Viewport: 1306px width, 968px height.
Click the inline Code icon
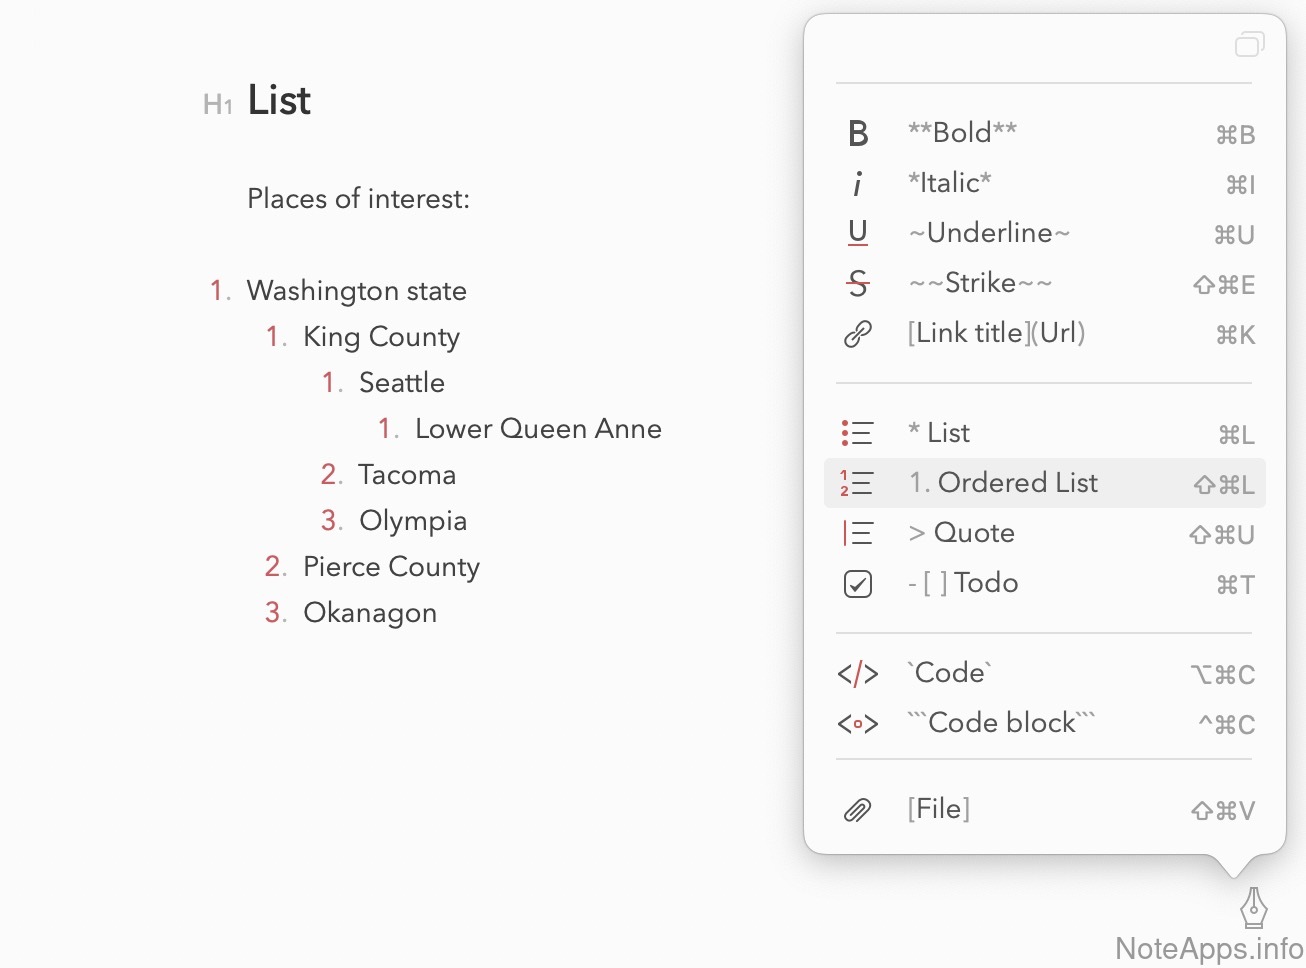(x=858, y=674)
